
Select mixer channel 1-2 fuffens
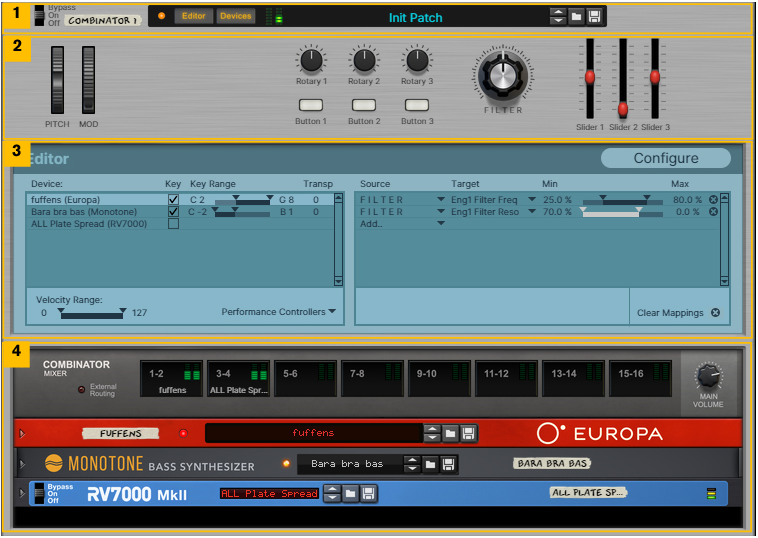point(172,379)
